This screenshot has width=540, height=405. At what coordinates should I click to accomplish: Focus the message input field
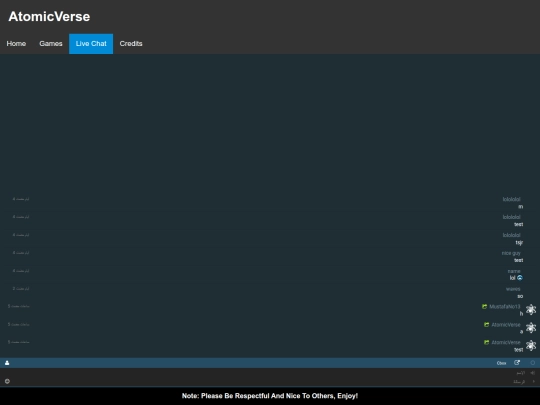tap(269, 382)
